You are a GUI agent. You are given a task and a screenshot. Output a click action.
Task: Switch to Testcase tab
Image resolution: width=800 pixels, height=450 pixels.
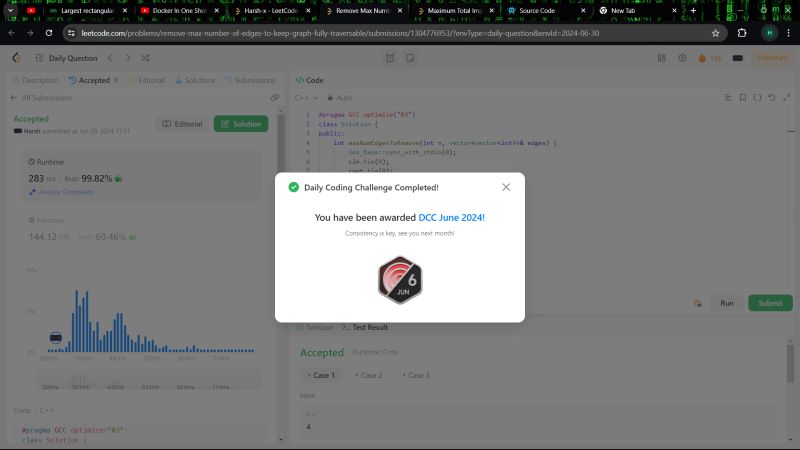click(x=315, y=327)
